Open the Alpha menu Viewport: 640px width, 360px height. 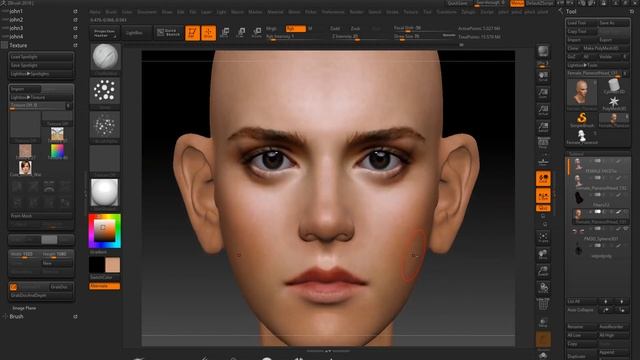(95, 12)
